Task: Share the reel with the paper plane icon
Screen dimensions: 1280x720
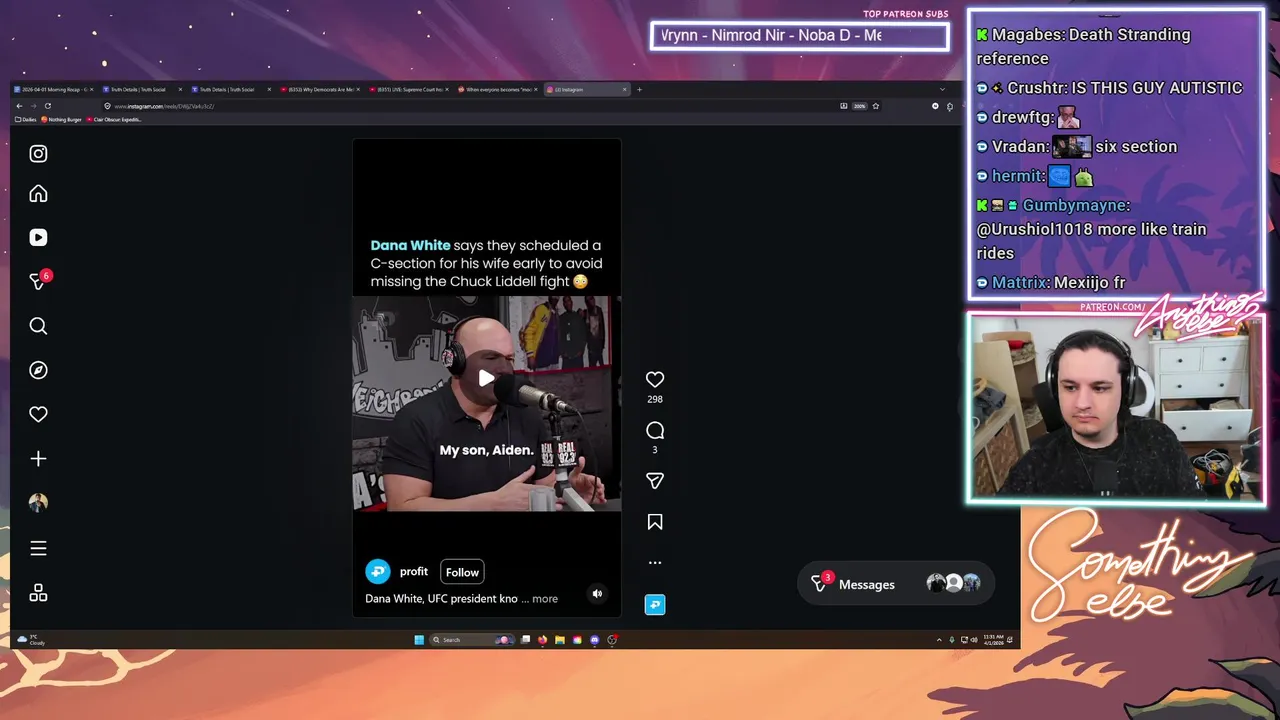Action: pyautogui.click(x=655, y=481)
